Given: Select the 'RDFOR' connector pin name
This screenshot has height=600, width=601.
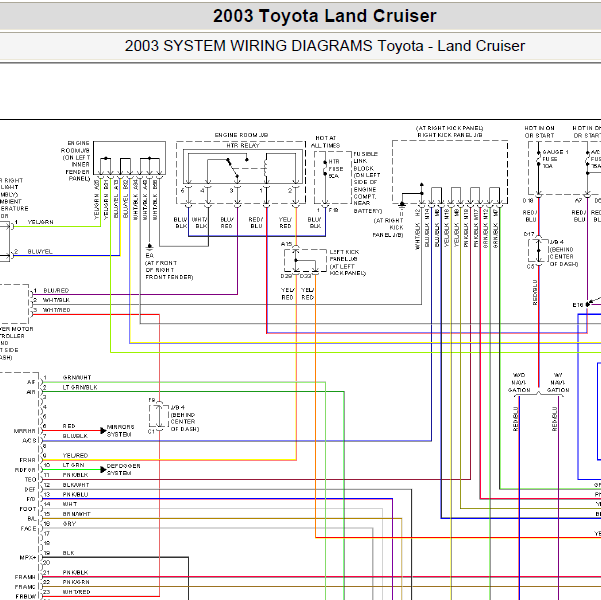Looking at the screenshot, I should click(25, 470).
